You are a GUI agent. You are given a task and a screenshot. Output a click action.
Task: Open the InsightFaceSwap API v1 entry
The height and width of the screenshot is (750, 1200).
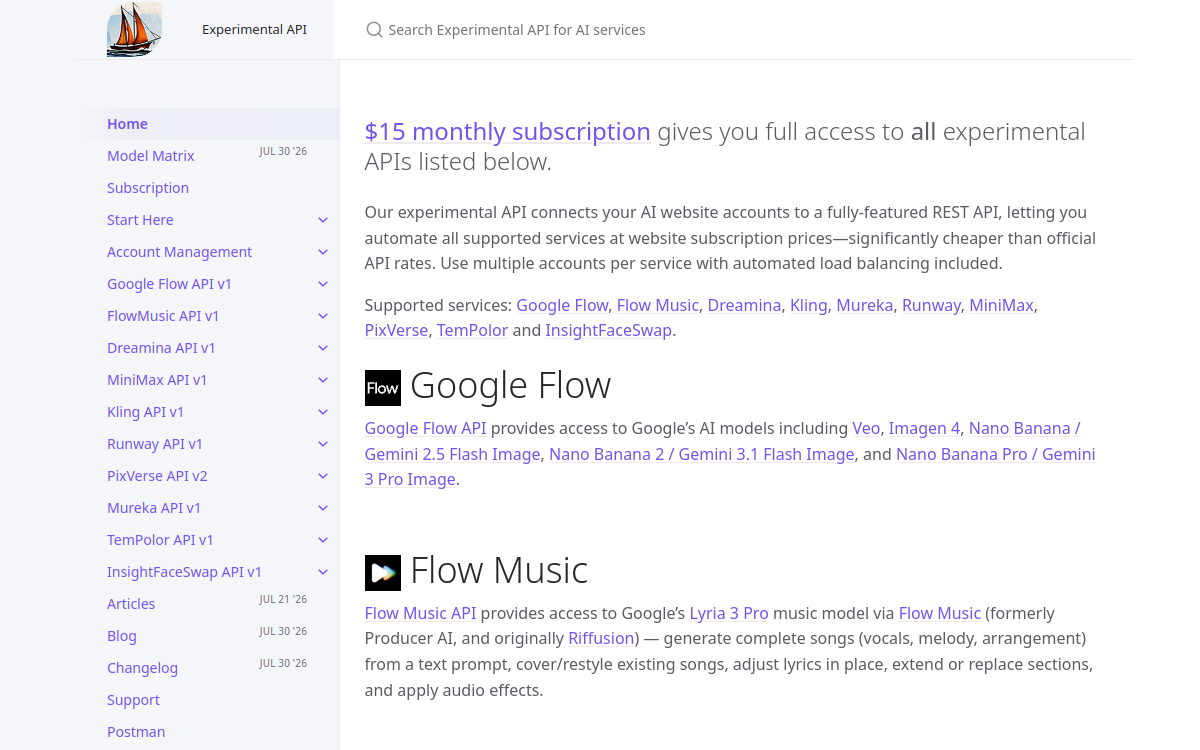coord(184,572)
